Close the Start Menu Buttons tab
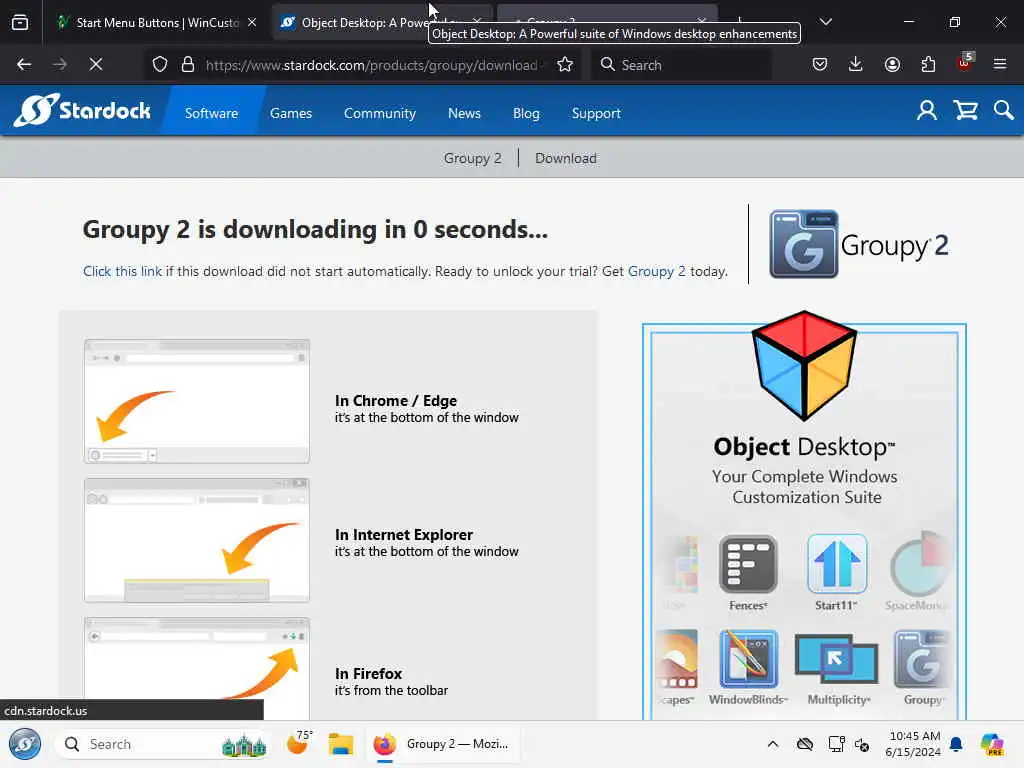The height and width of the screenshot is (768, 1024). [x=252, y=22]
